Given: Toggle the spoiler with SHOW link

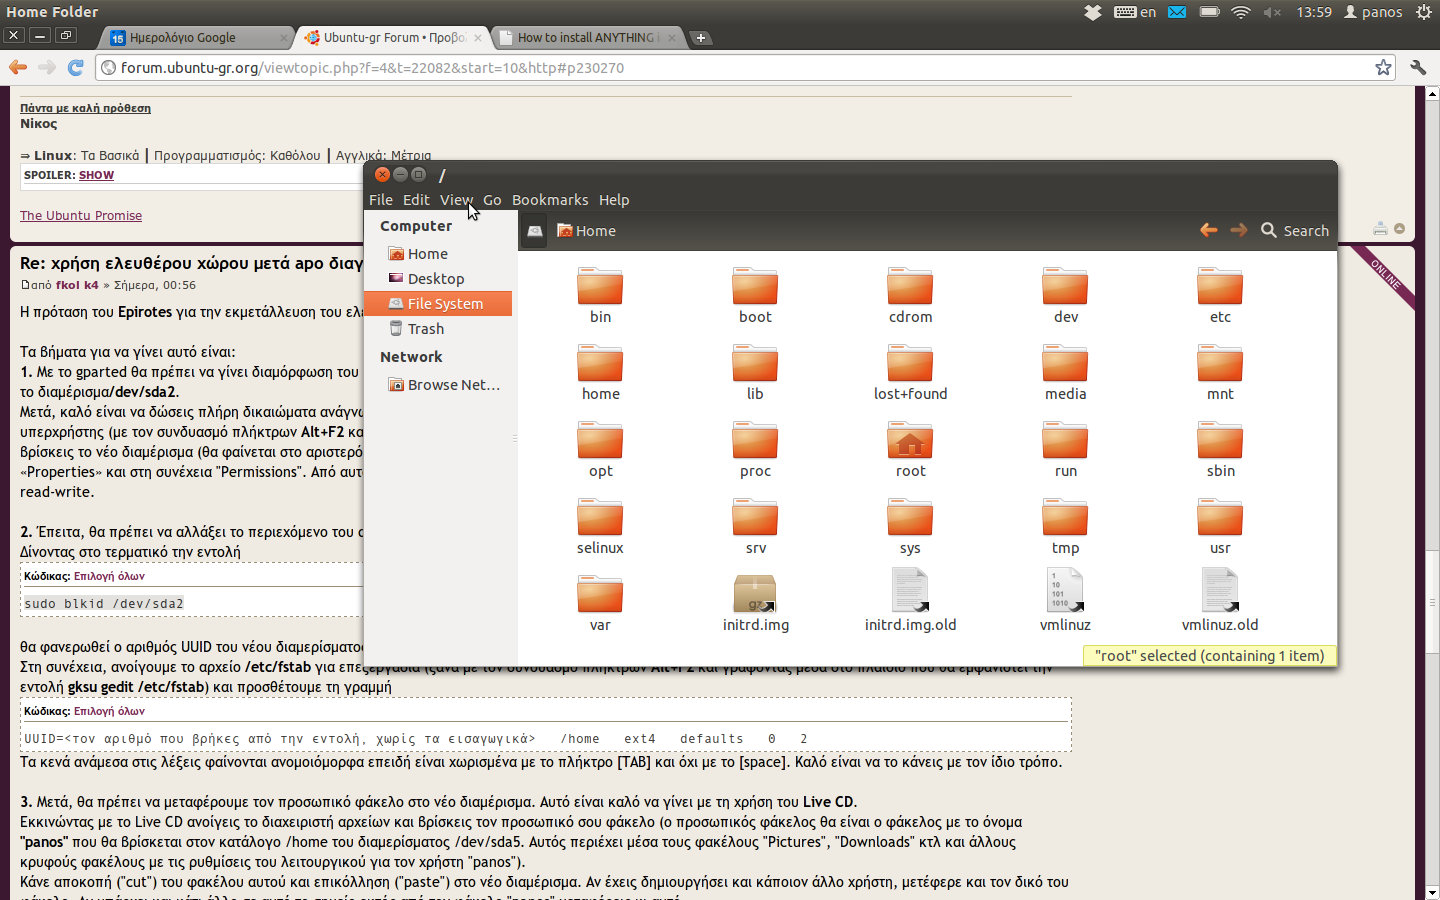Looking at the screenshot, I should coord(96,175).
